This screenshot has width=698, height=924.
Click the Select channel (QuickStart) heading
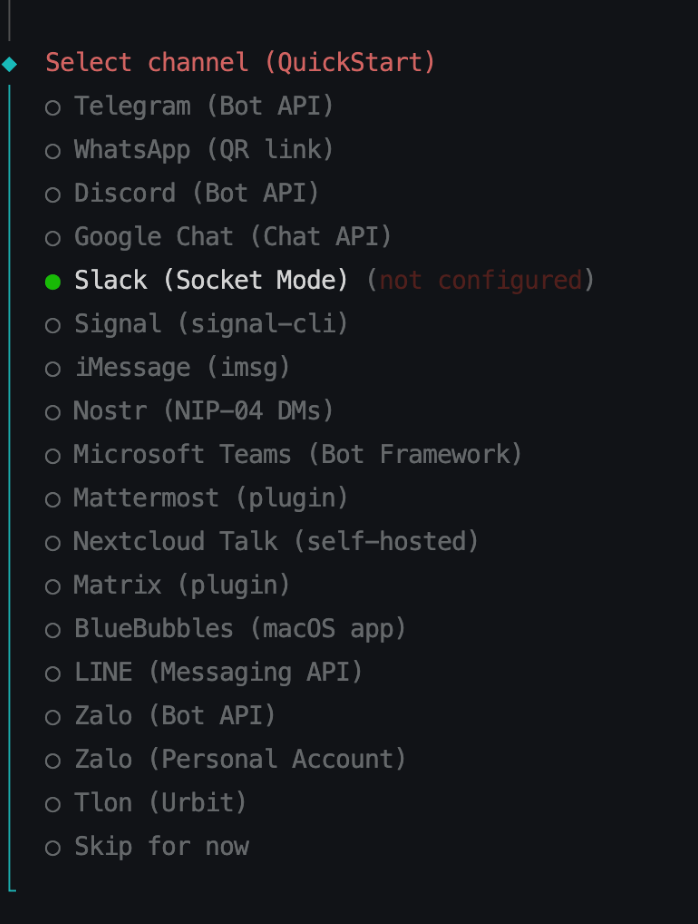240,63
